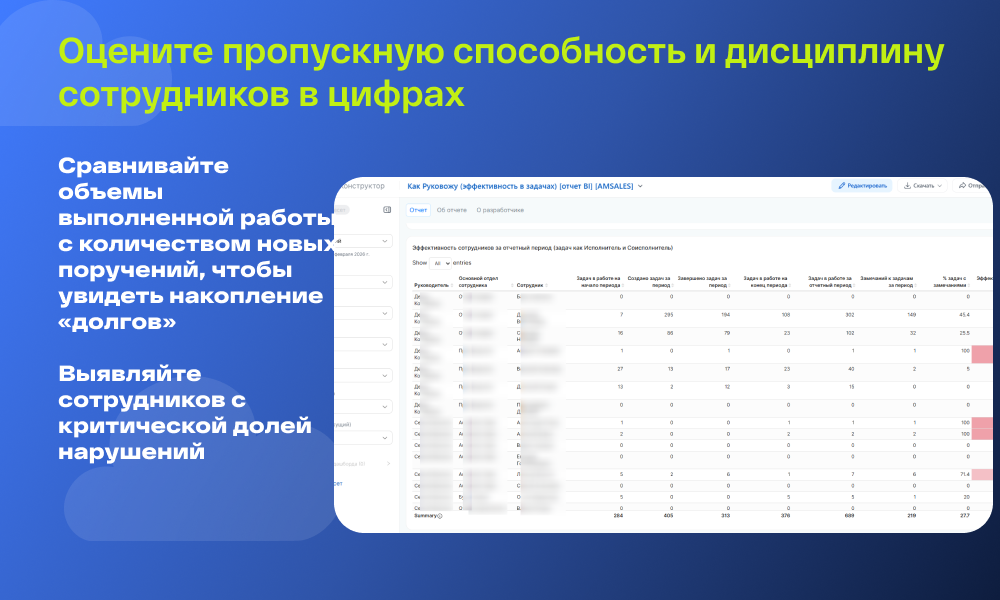Select the cell with value 295

pyautogui.click(x=668, y=314)
